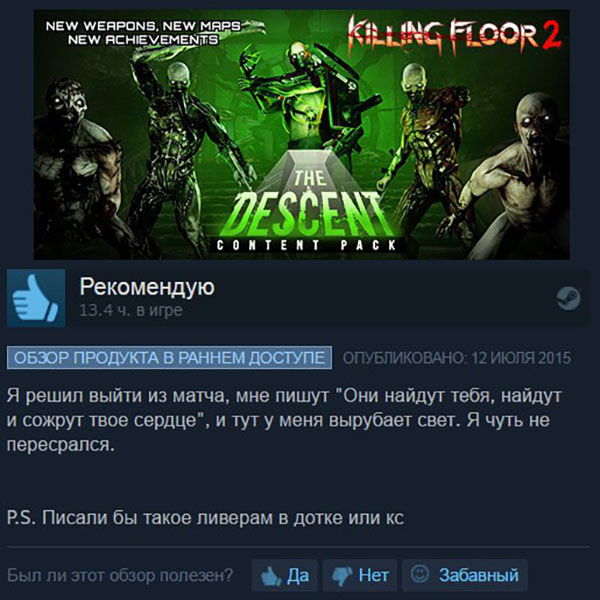Click the New Weapons, New Maps banner text

pyautogui.click(x=143, y=33)
